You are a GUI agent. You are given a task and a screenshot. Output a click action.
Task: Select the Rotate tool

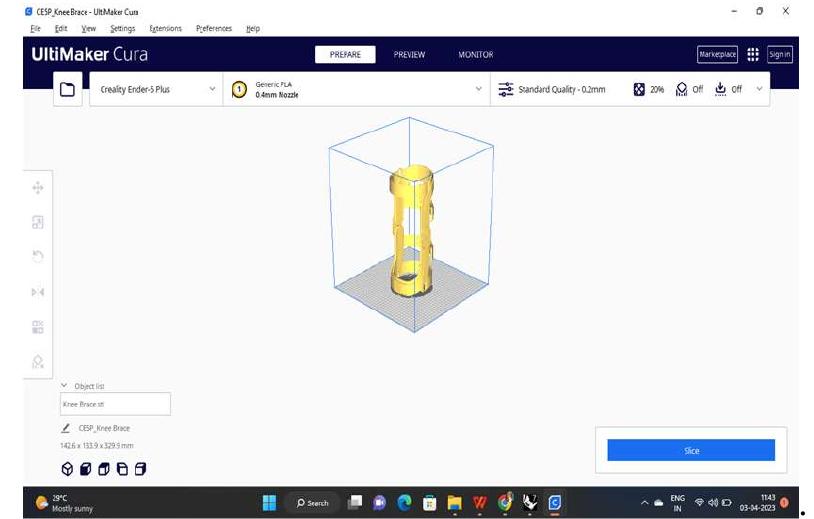[38, 256]
